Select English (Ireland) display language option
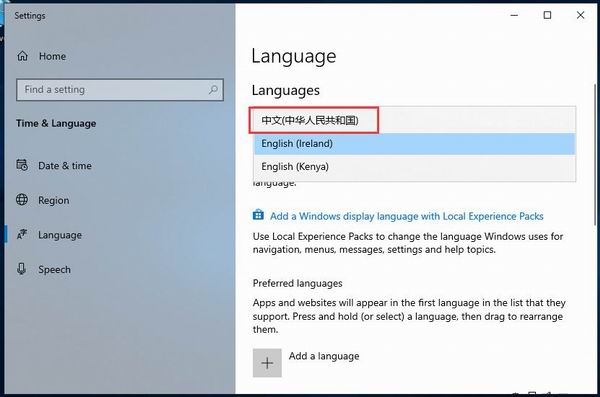This screenshot has width=600, height=397. coord(414,144)
